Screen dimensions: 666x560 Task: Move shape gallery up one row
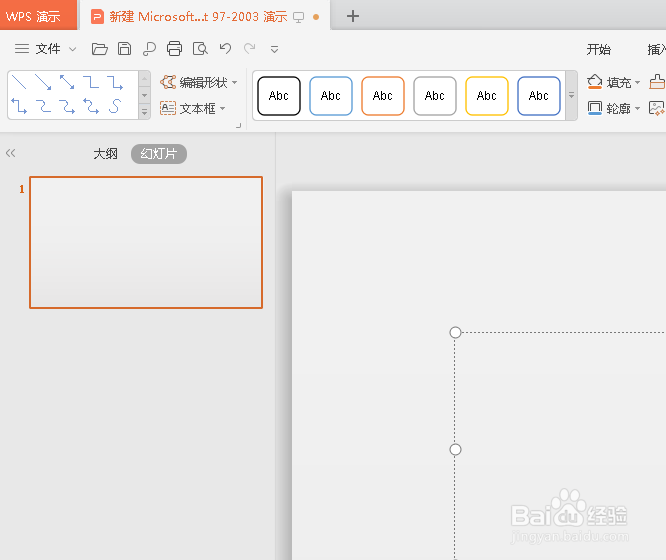[144, 79]
